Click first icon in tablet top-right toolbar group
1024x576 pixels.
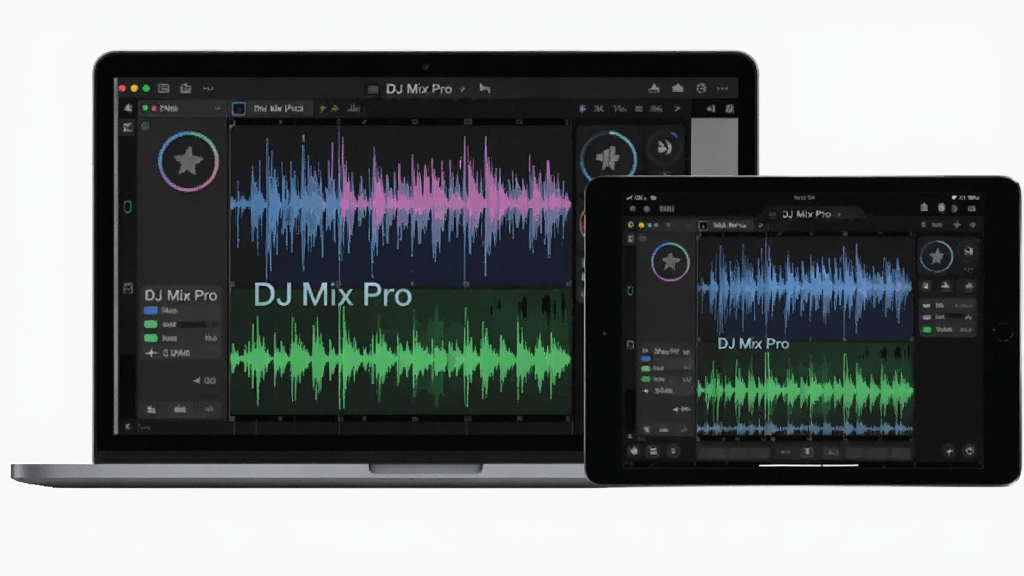tap(924, 208)
